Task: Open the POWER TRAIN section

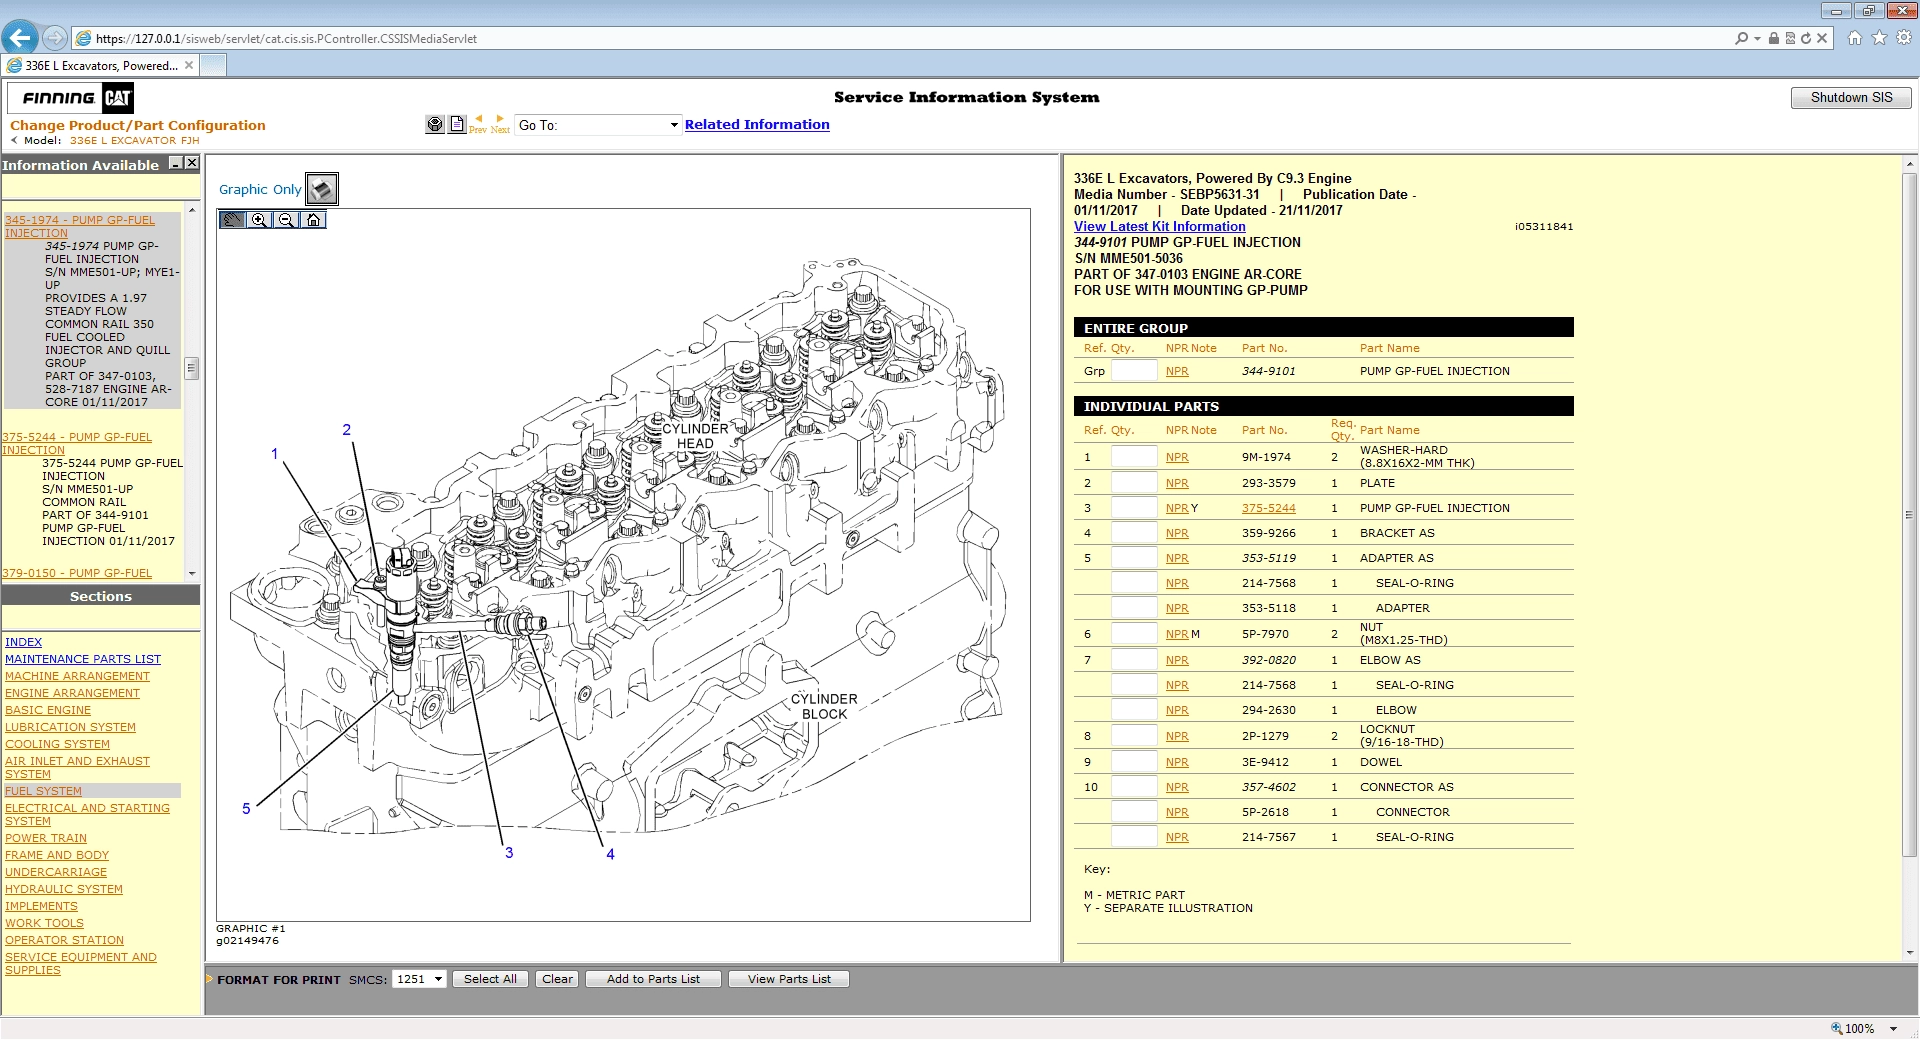Action: click(x=46, y=838)
